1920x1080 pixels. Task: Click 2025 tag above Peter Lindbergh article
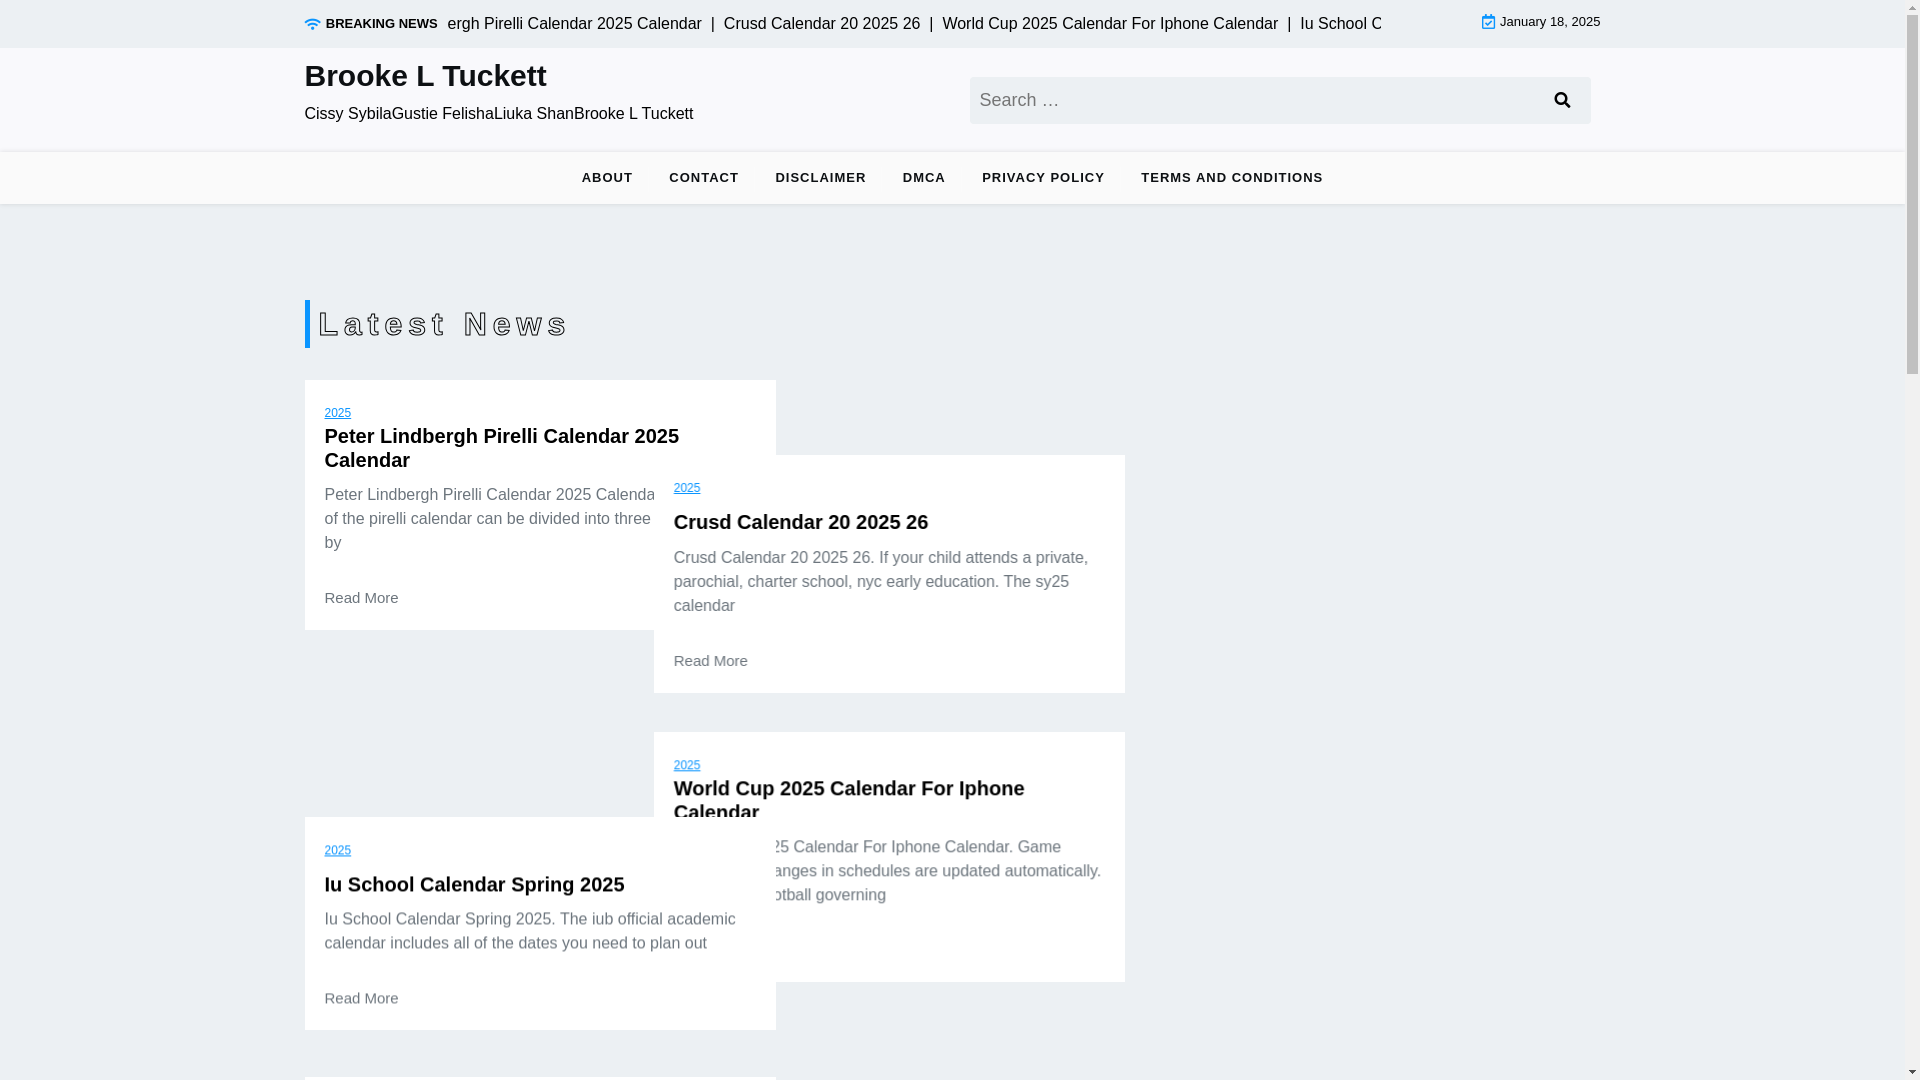pyautogui.click(x=337, y=413)
